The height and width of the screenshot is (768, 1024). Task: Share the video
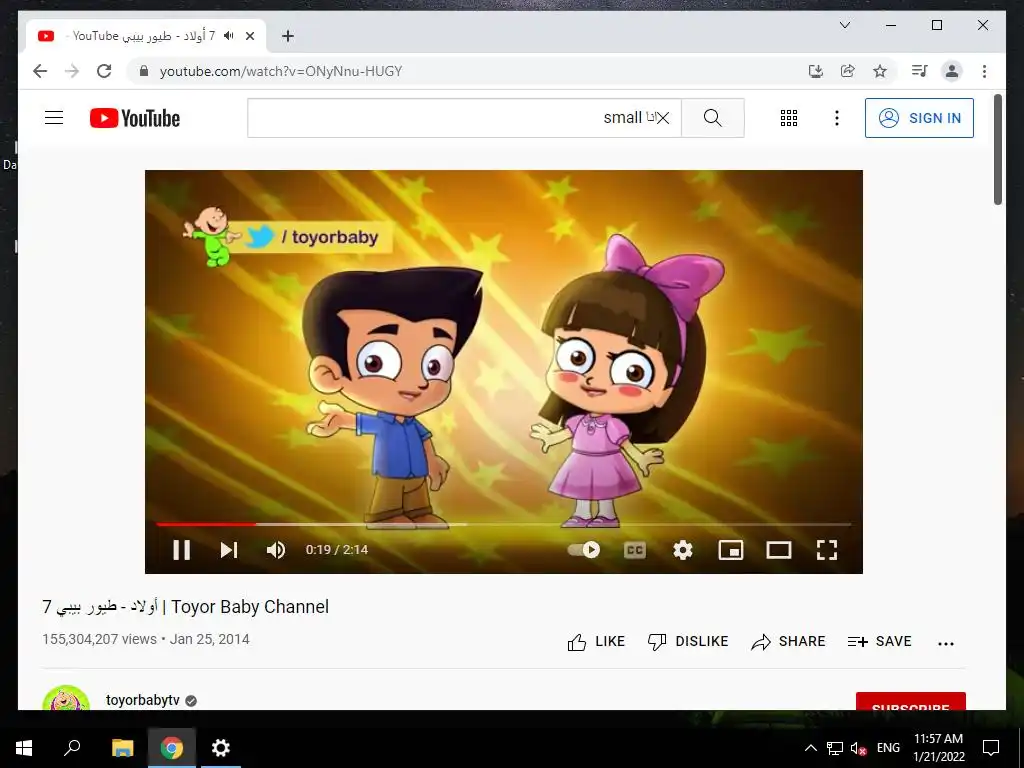(788, 642)
